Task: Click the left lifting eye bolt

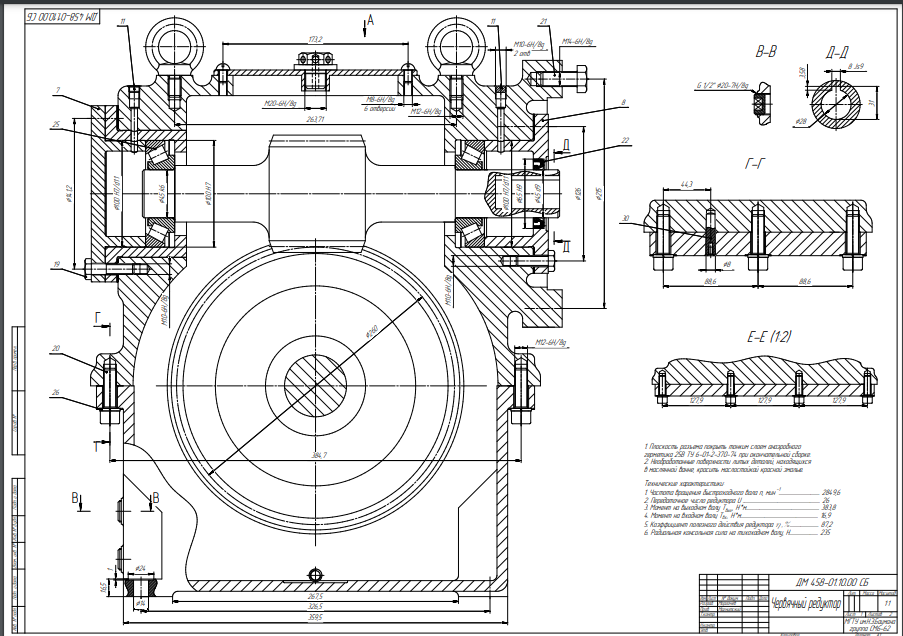Action: point(167,41)
